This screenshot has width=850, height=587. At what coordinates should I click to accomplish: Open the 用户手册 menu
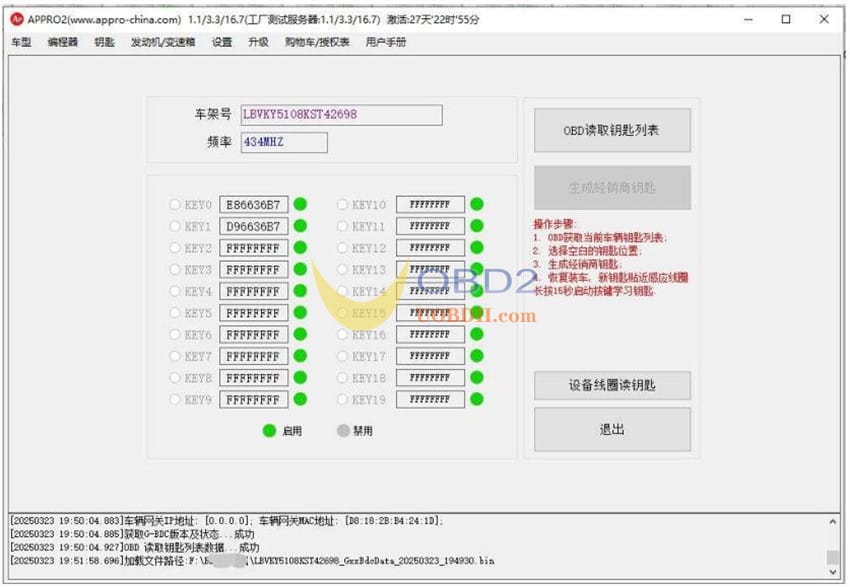(x=385, y=42)
